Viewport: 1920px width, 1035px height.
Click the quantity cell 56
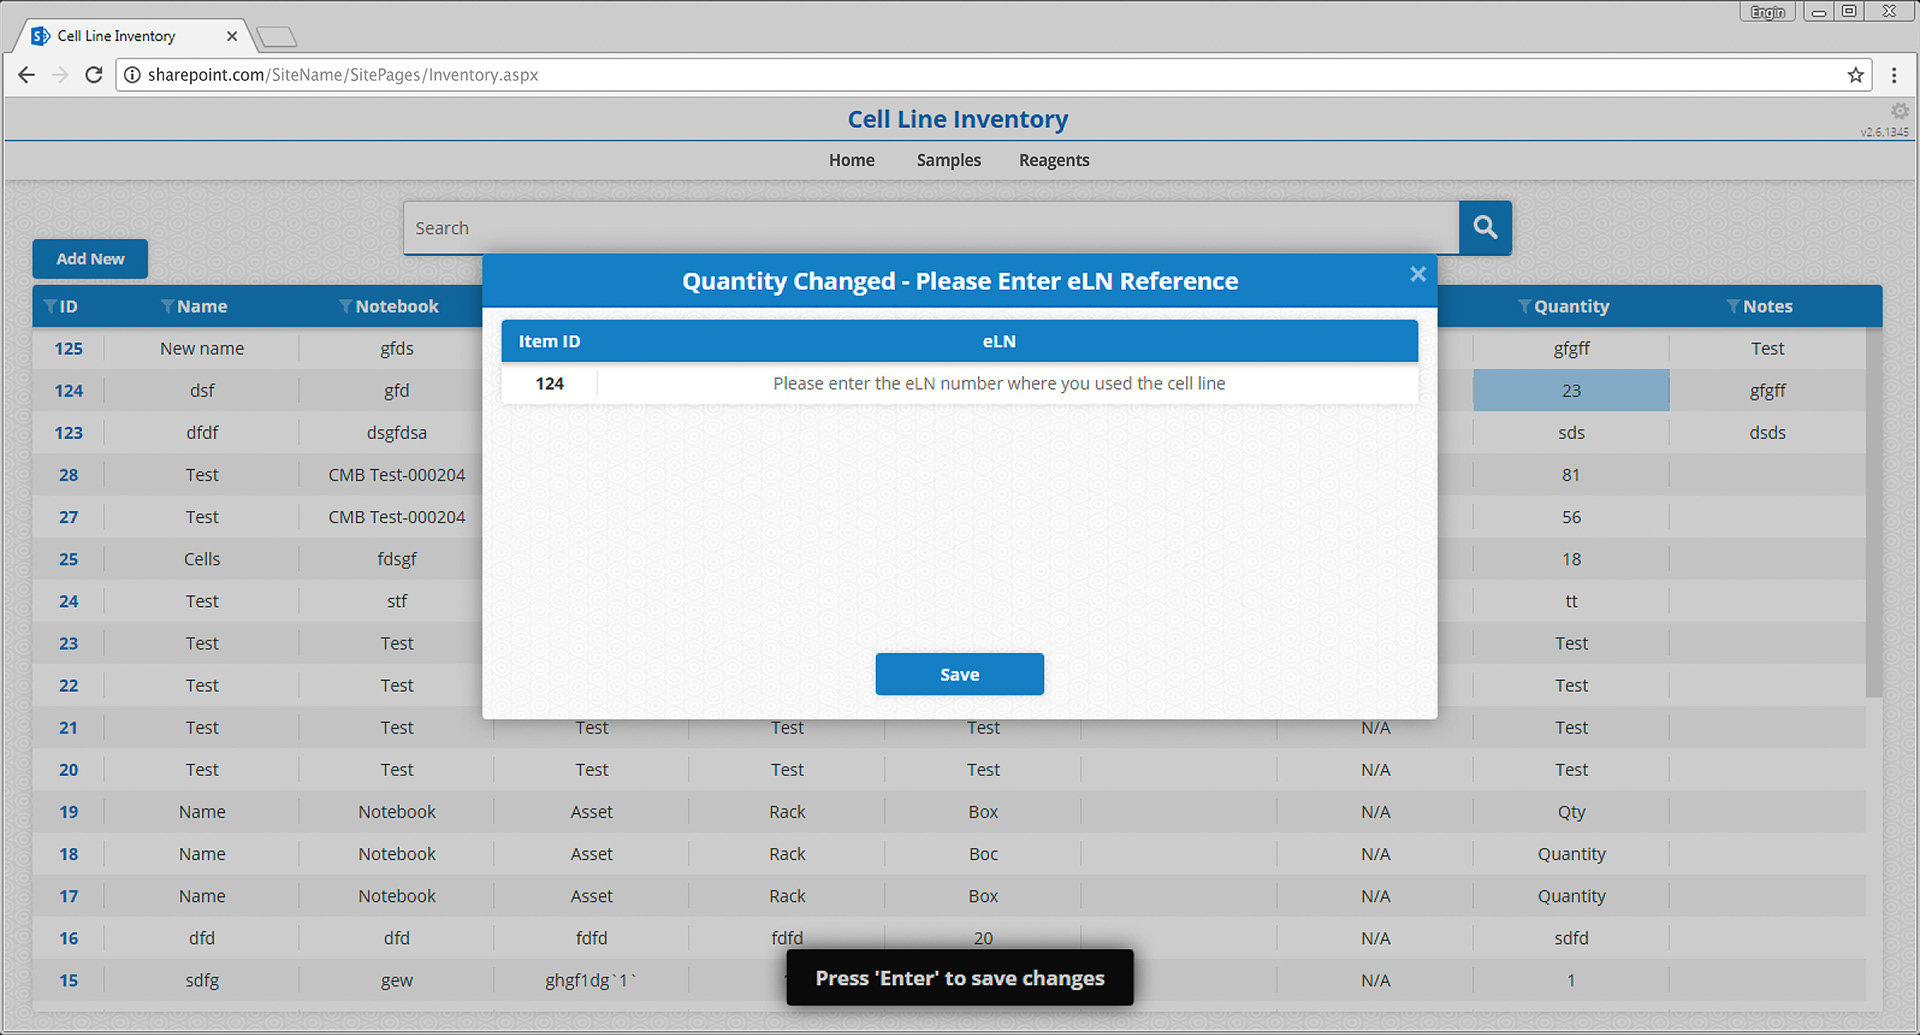point(1571,517)
